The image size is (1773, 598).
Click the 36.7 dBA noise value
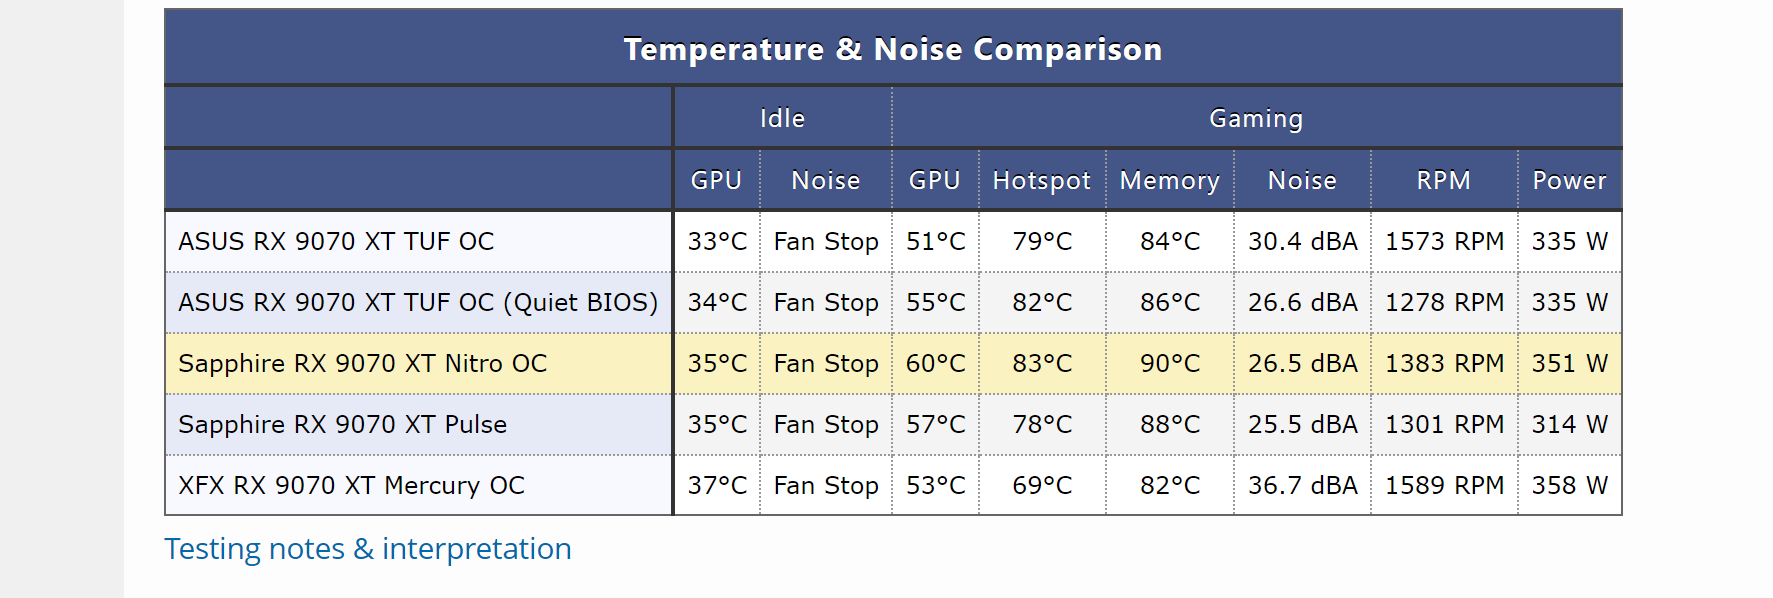tap(1302, 485)
